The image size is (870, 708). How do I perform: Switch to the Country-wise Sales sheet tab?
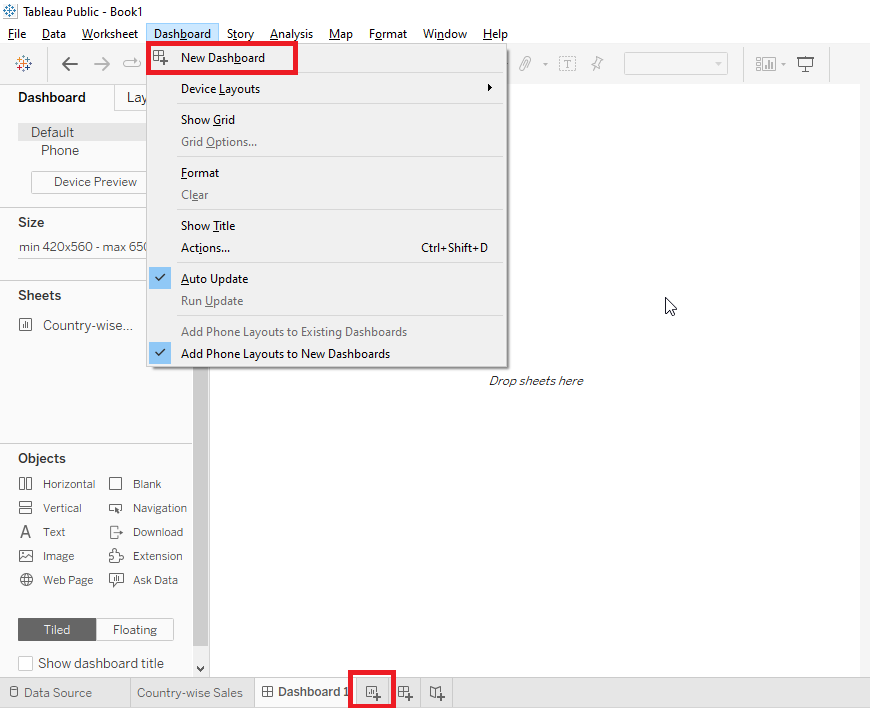[x=190, y=692]
